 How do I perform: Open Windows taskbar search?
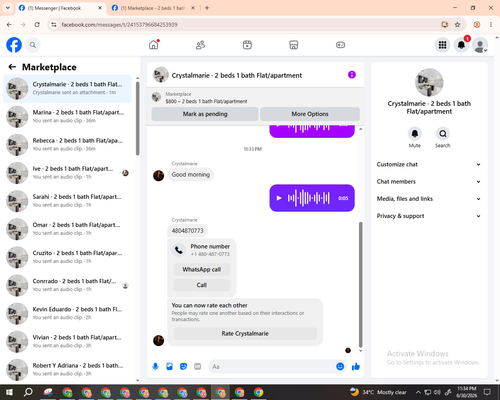coord(28,392)
